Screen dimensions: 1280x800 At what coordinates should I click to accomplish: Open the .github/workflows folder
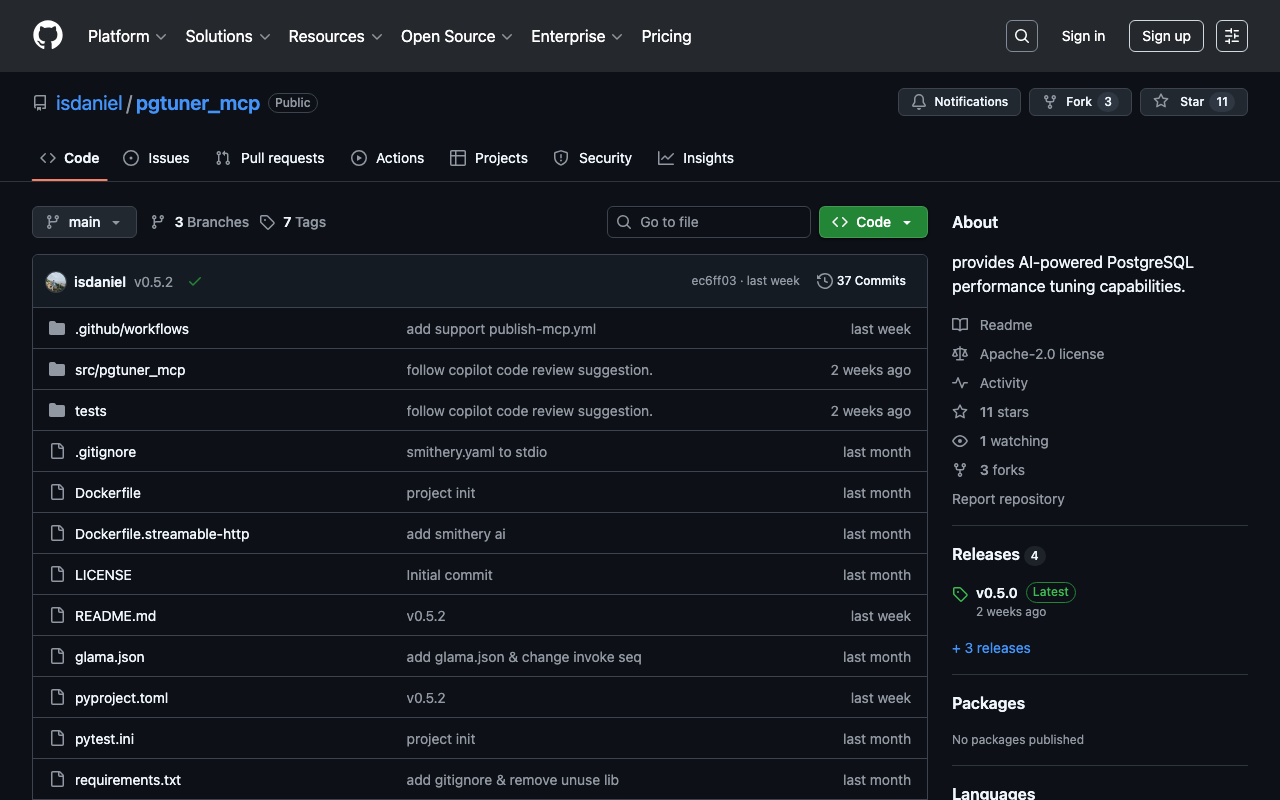click(x=132, y=329)
